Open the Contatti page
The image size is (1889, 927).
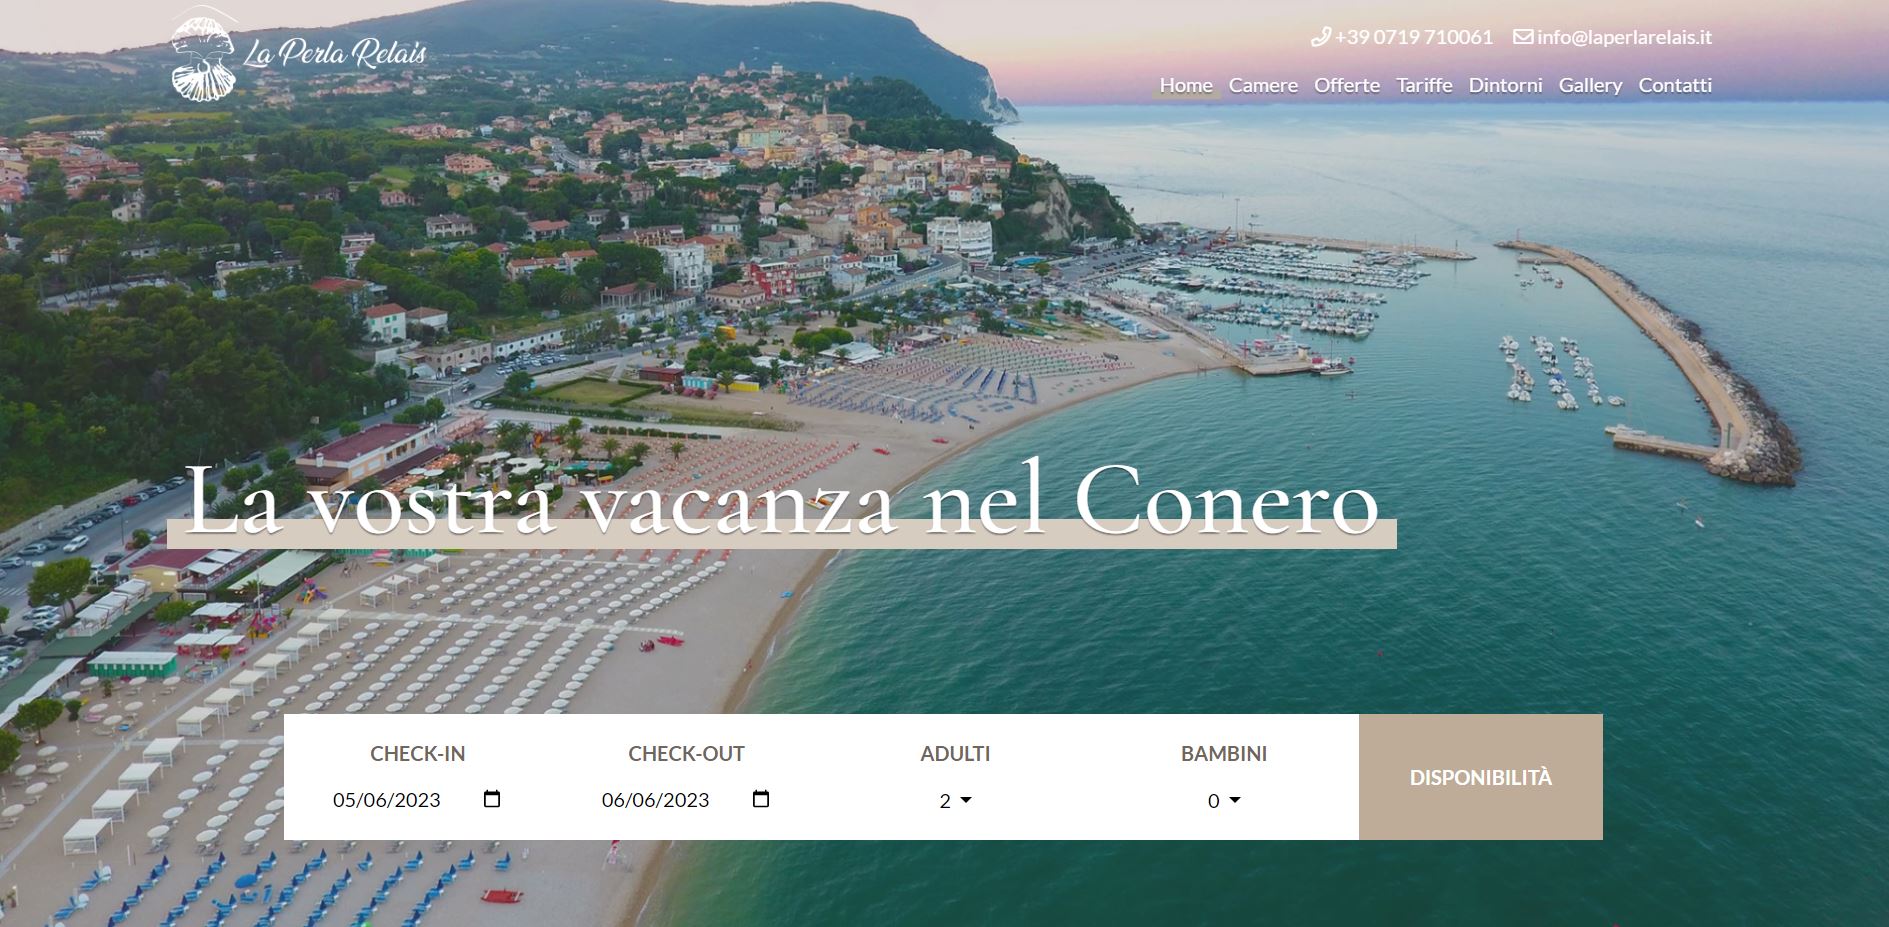click(1675, 86)
